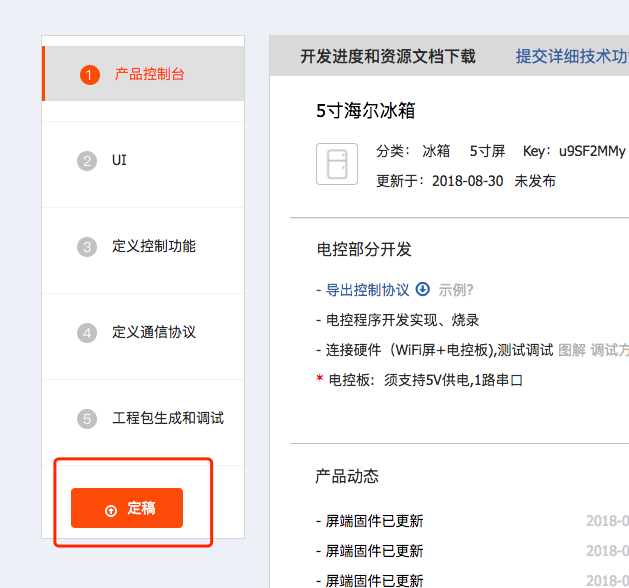View the 示例? example link
The width and height of the screenshot is (629, 588).
456,290
